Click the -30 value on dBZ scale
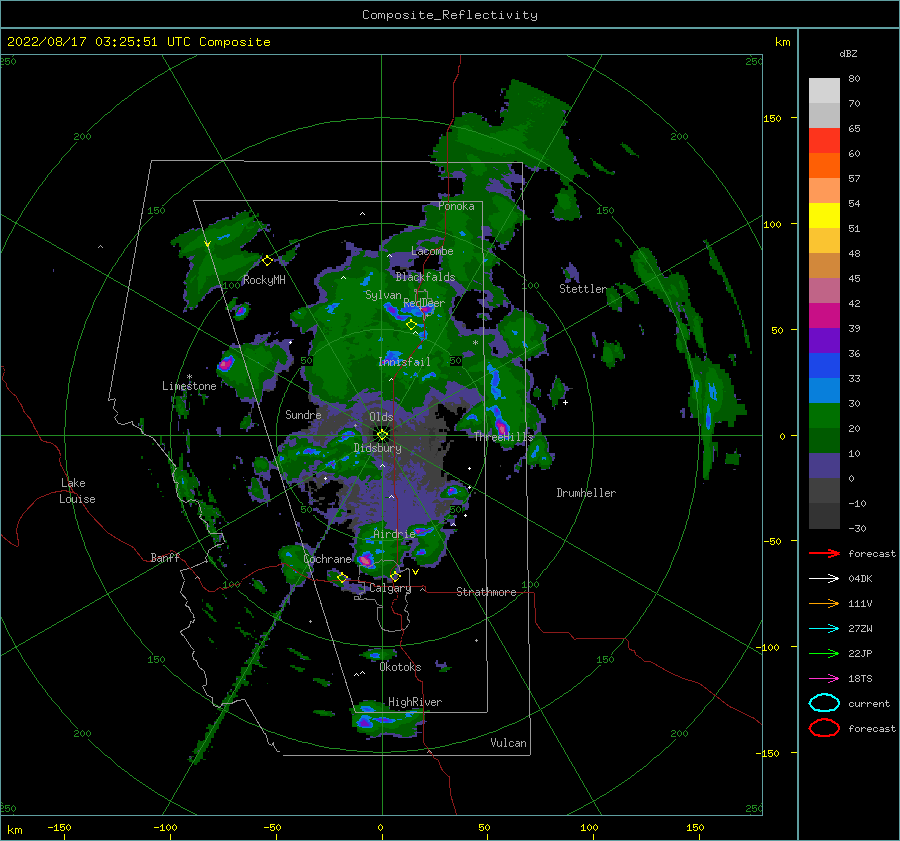 click(857, 528)
